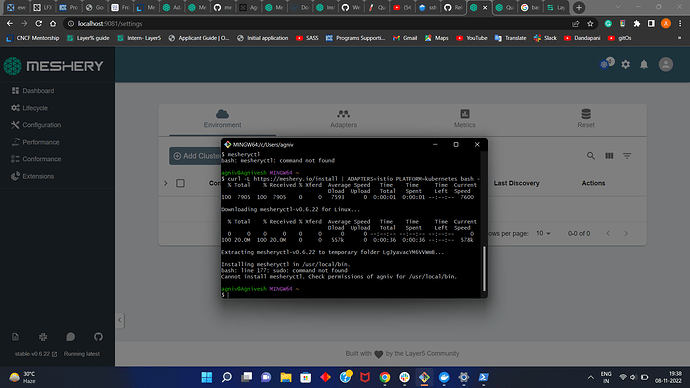This screenshot has width=690, height=388.
Task: Open rows per page dropdown
Action: pyautogui.click(x=543, y=233)
